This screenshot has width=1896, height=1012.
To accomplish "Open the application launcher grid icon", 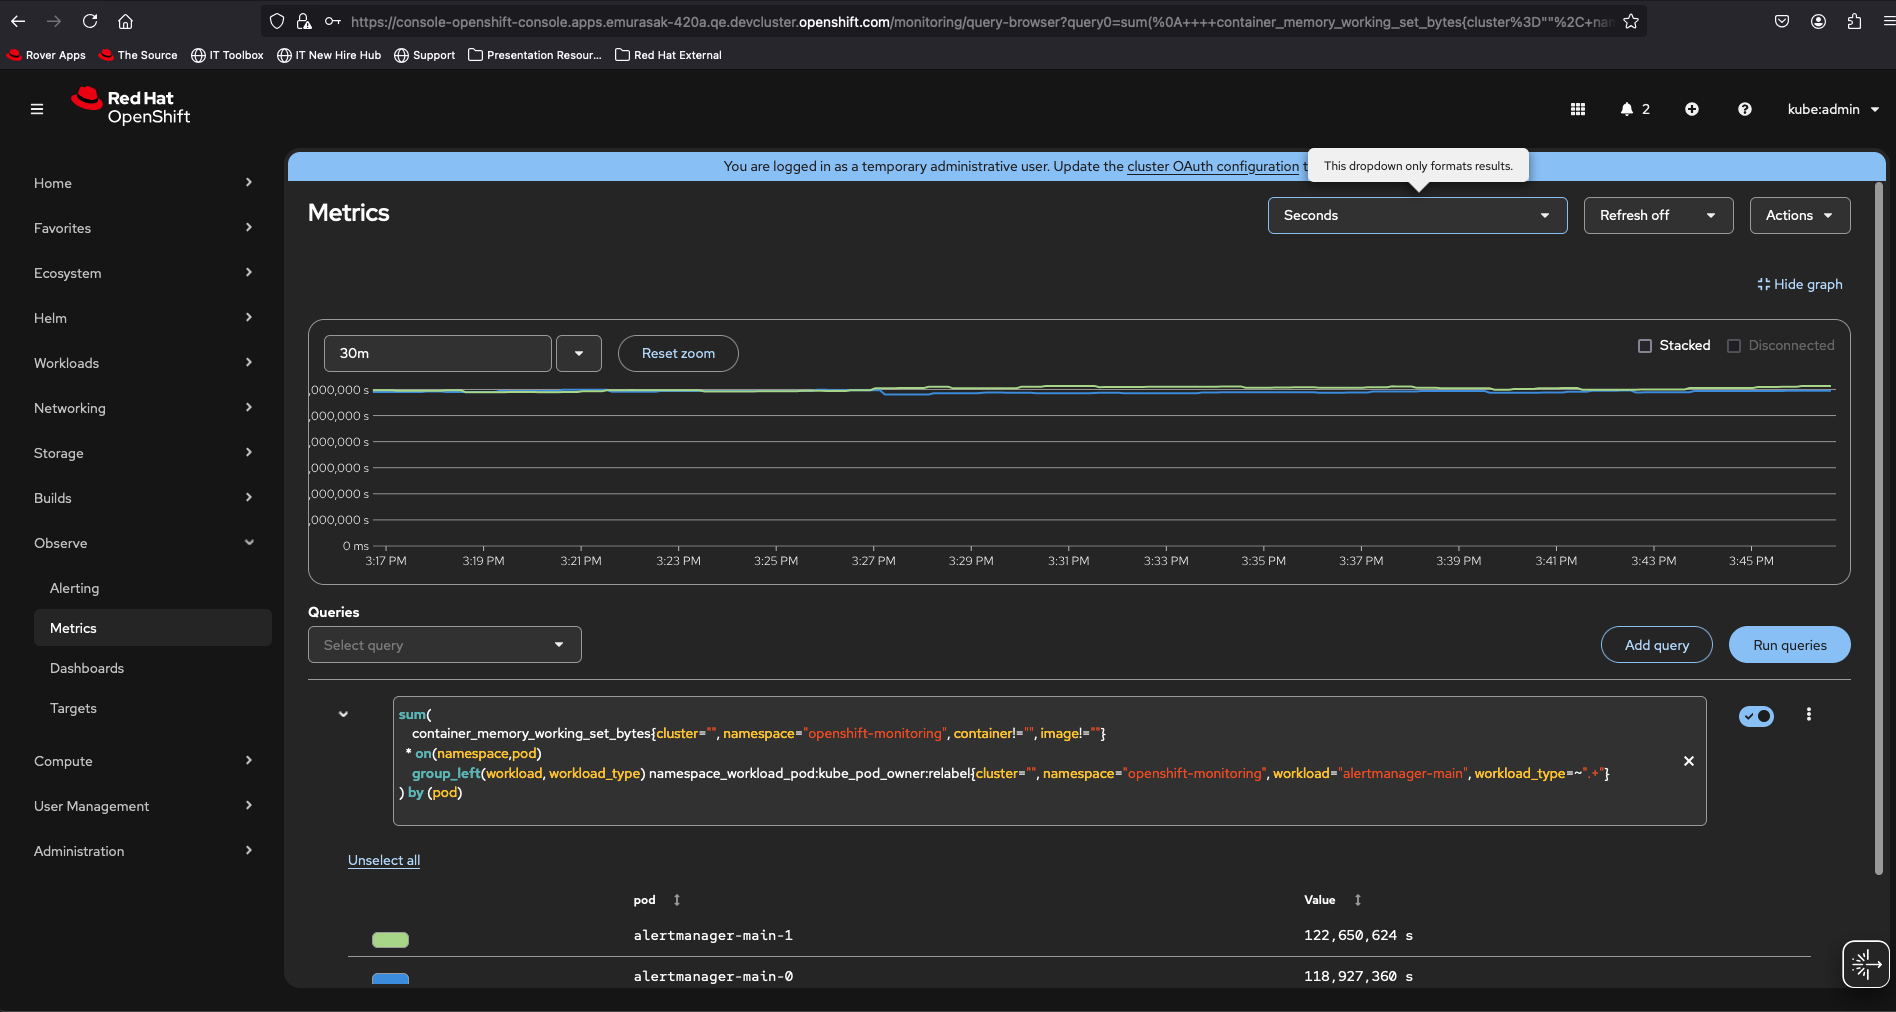I will coord(1577,109).
